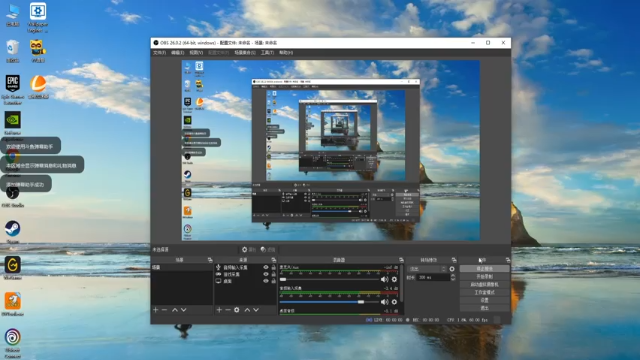Open the 工具(T) menu in OBS
This screenshot has height=360, width=640.
coord(267,53)
